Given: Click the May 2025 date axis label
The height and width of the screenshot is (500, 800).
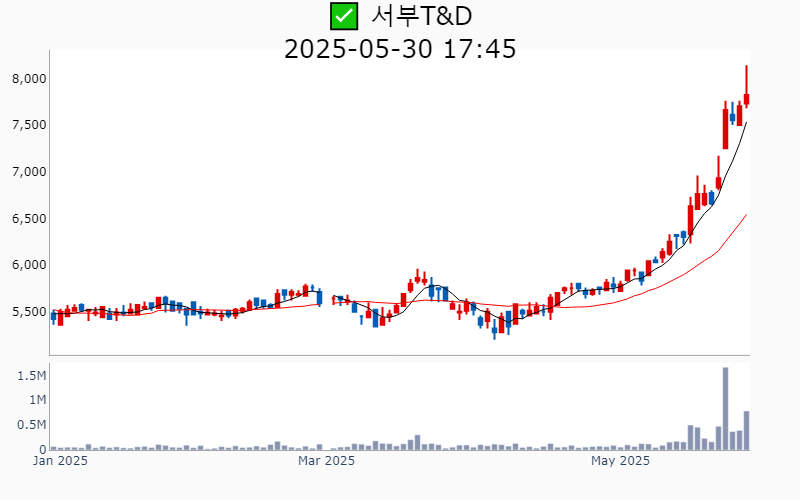Looking at the screenshot, I should [620, 461].
